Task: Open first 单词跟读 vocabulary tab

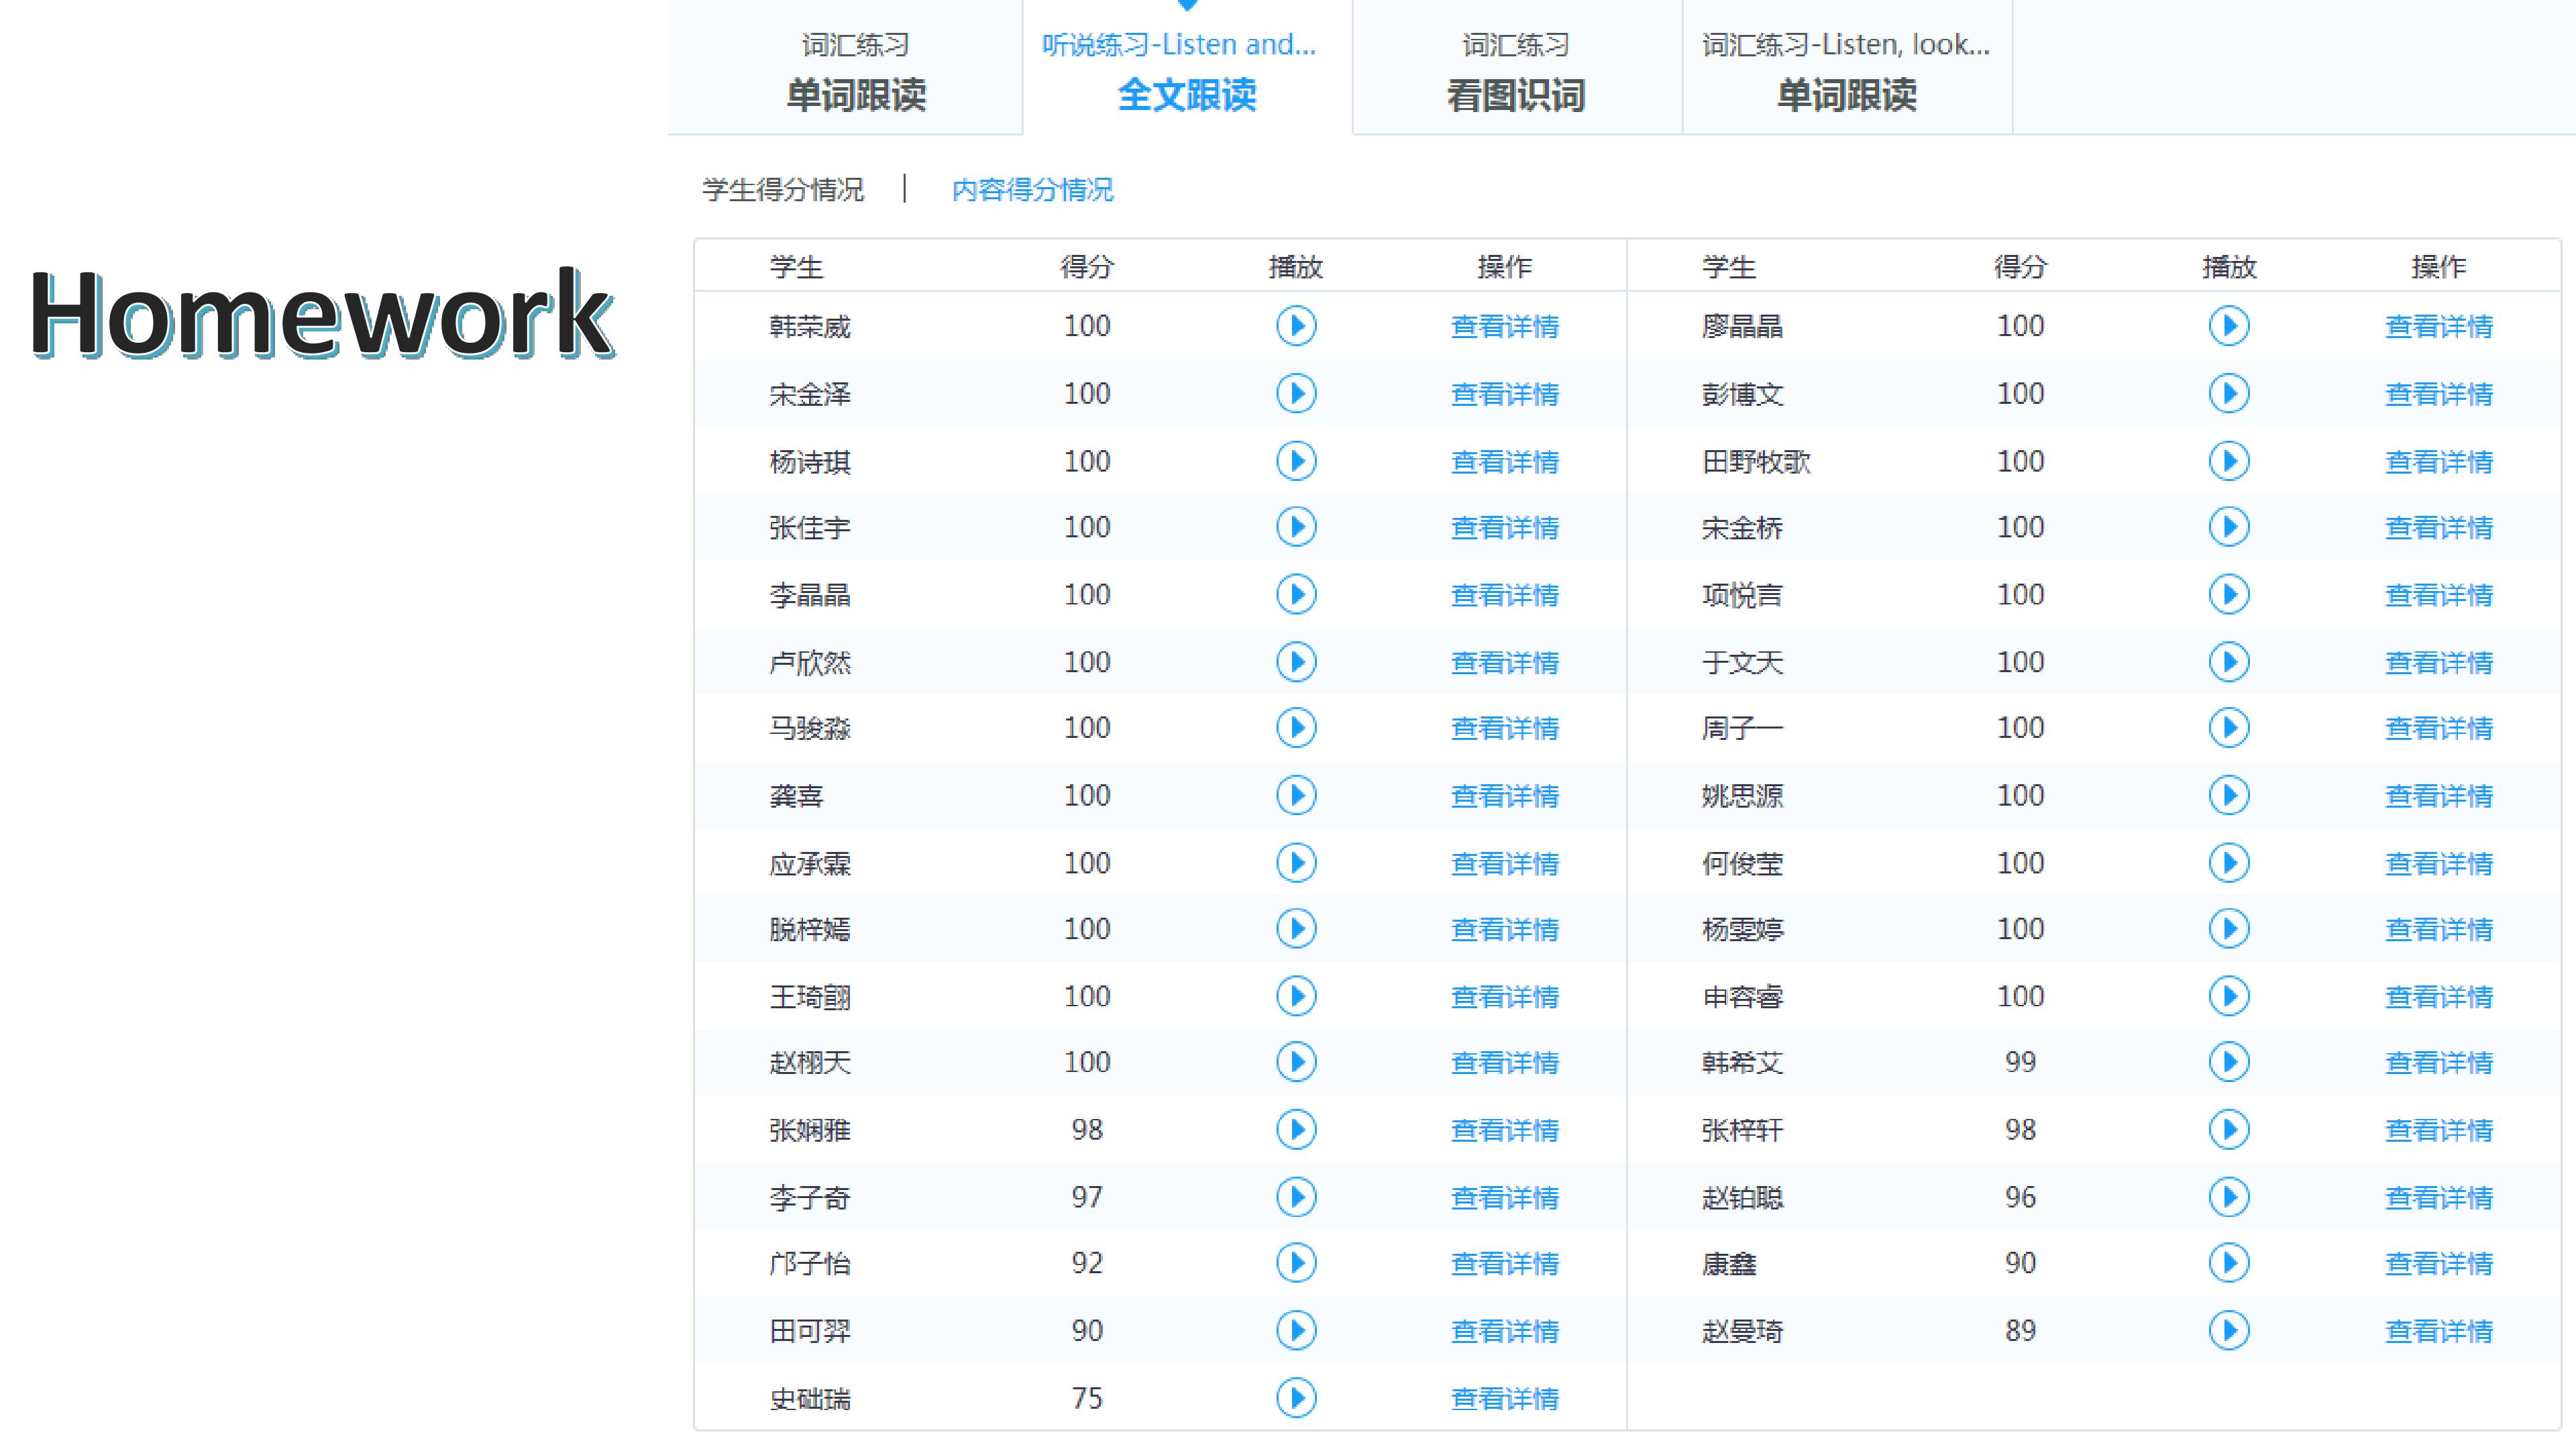Action: coord(856,68)
